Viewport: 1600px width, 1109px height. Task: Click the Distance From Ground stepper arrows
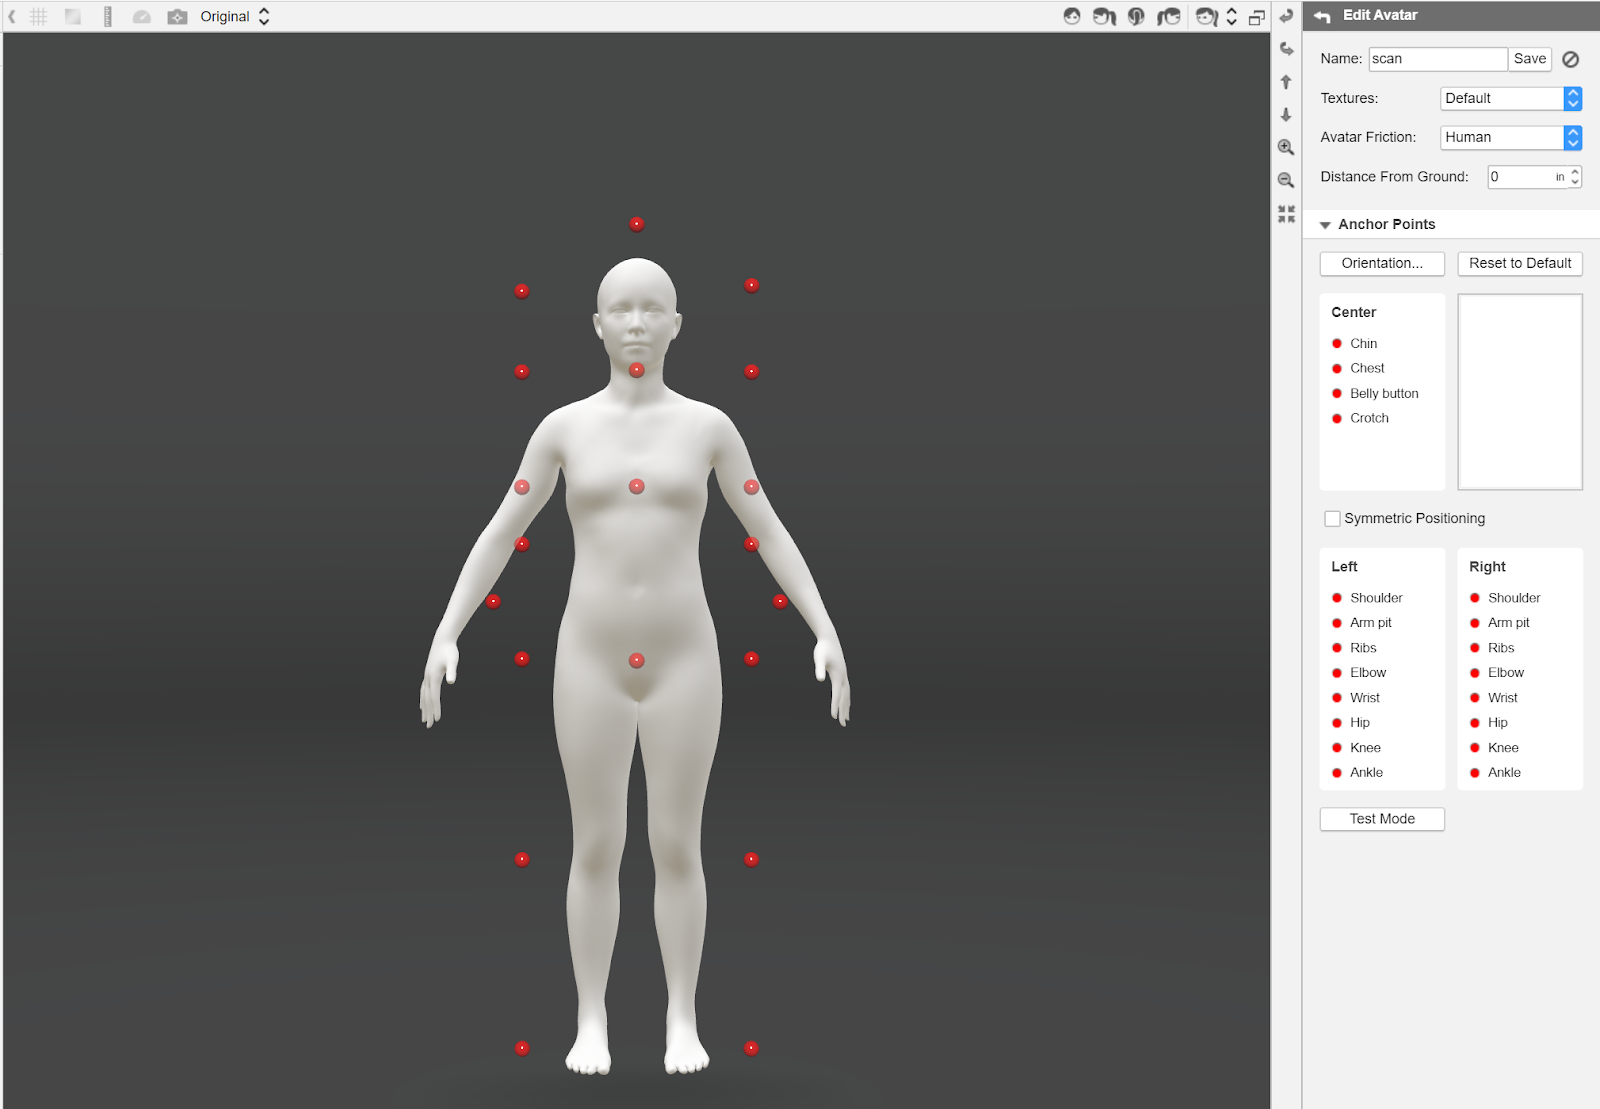coord(1575,177)
